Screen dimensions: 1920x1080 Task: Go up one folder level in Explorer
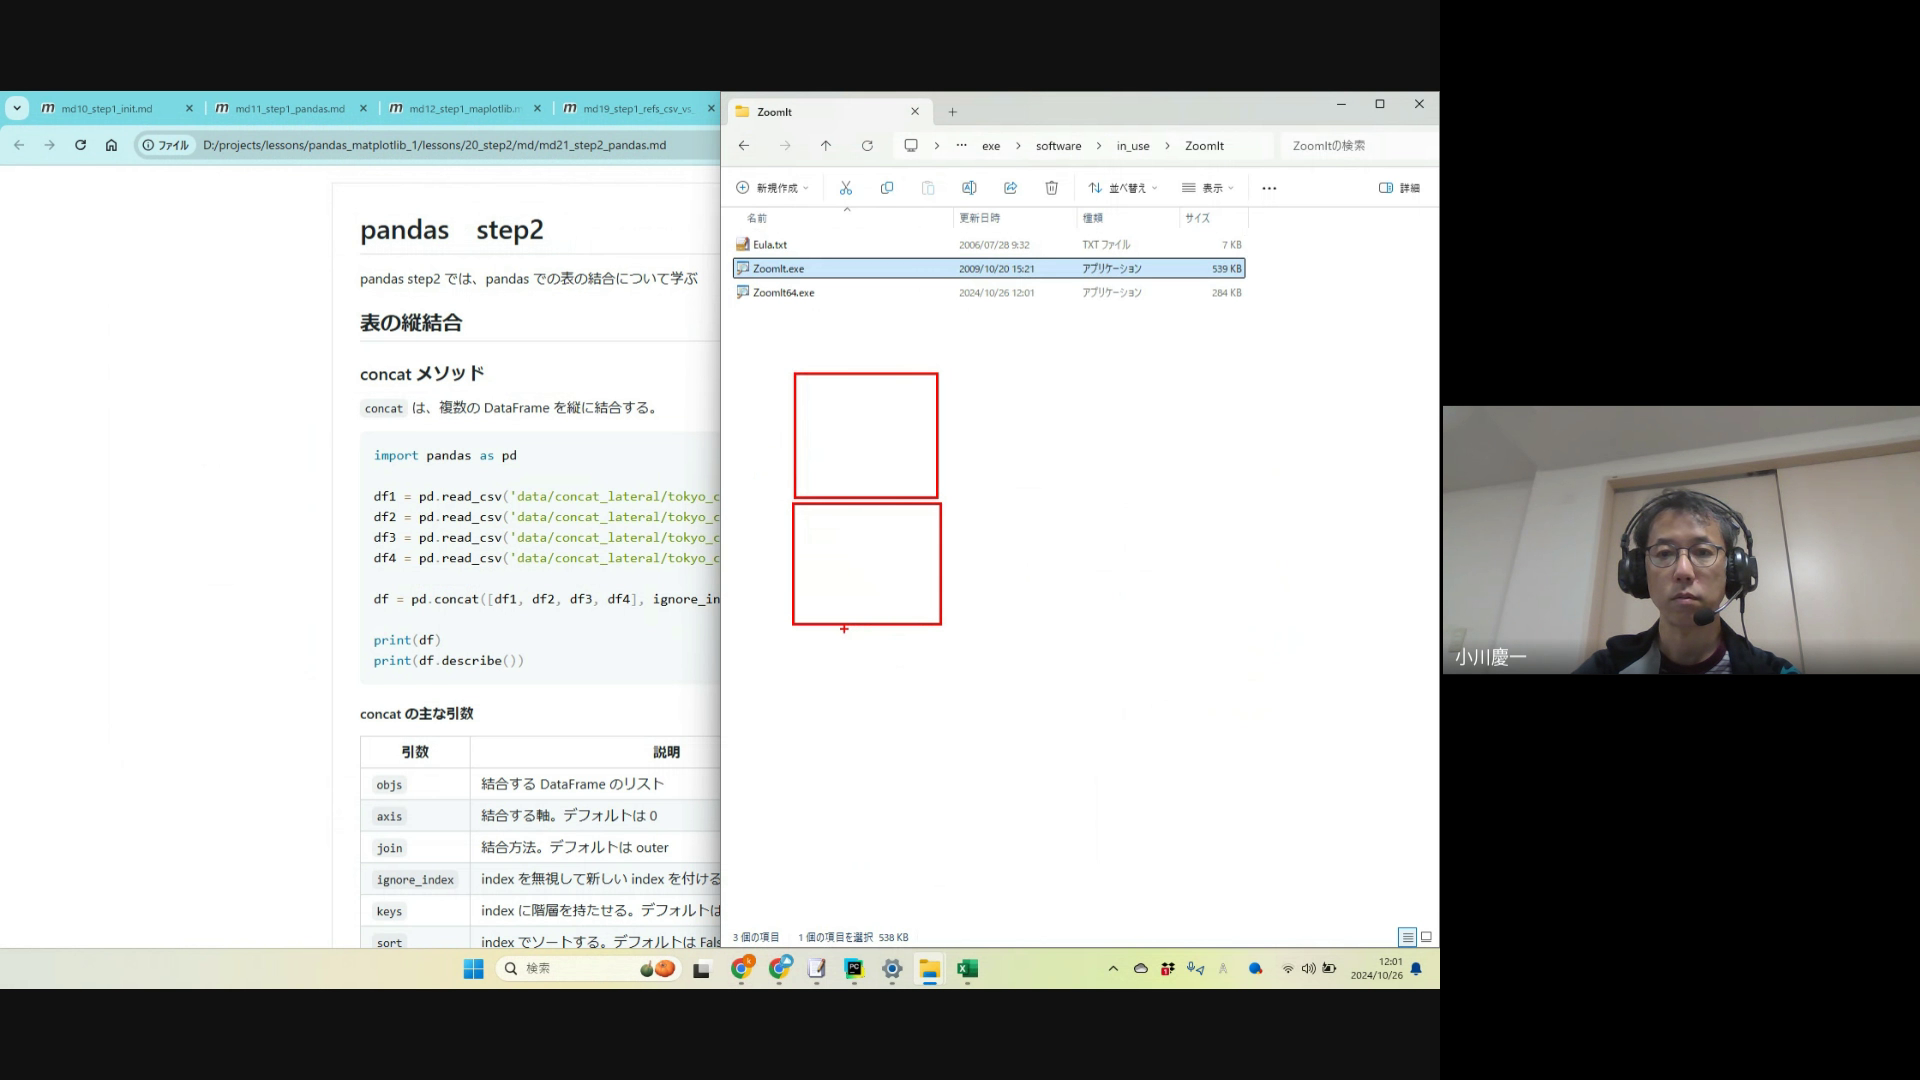pyautogui.click(x=826, y=146)
